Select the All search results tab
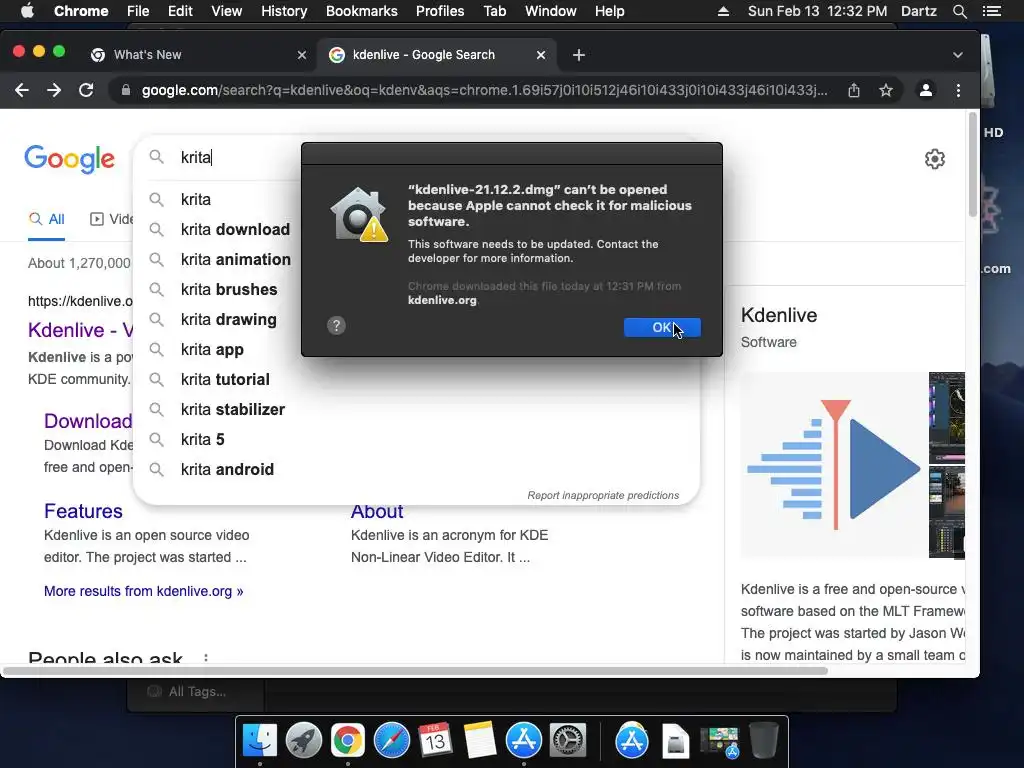The image size is (1024, 768). 46,219
